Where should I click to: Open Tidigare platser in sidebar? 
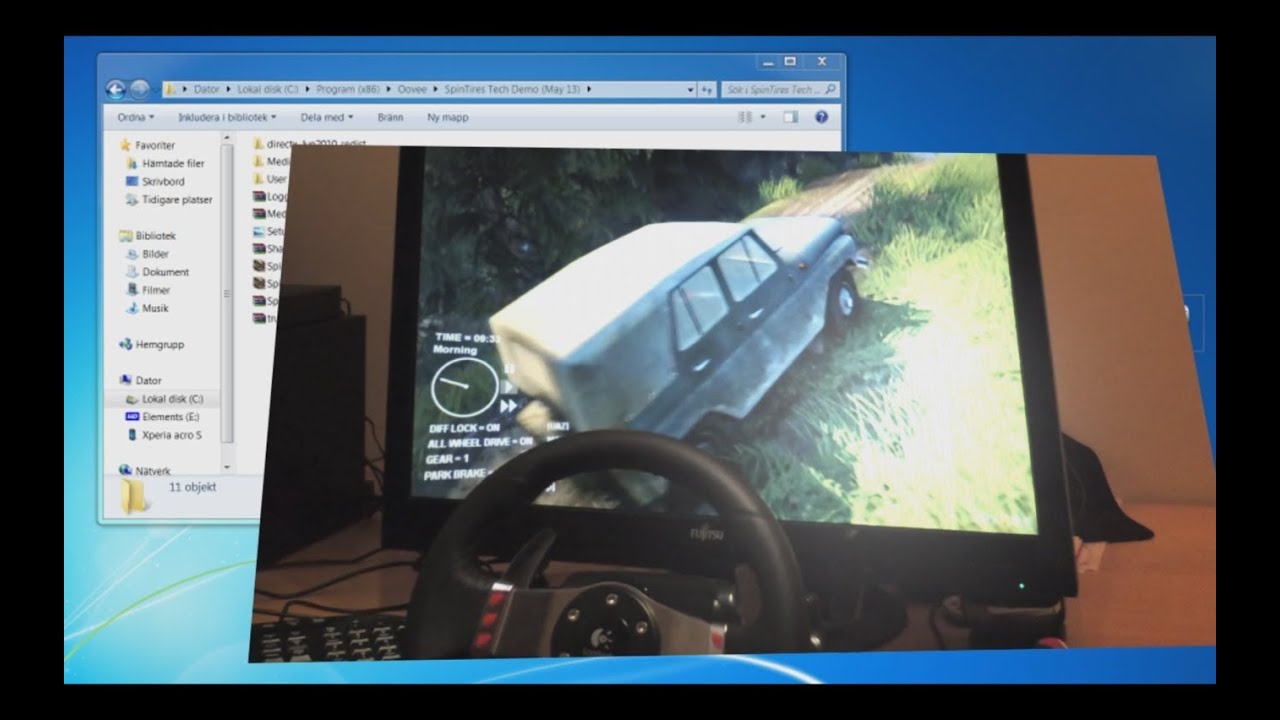pyautogui.click(x=177, y=200)
